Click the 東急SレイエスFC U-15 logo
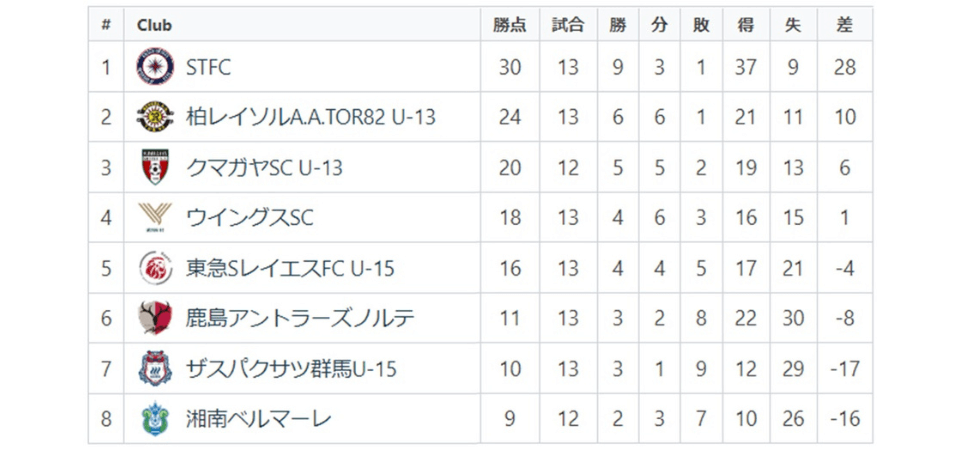The height and width of the screenshot is (450, 960). 155,268
